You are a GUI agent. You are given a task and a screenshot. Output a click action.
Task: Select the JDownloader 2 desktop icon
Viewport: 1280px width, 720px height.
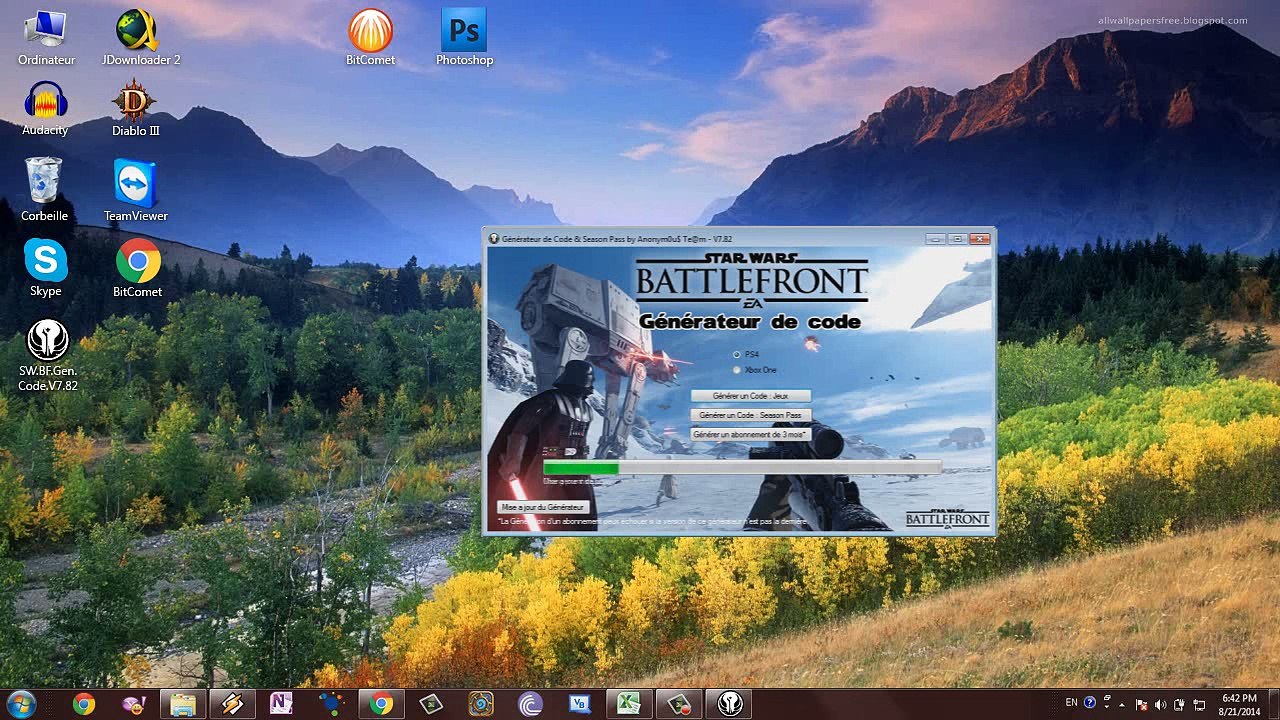click(141, 39)
